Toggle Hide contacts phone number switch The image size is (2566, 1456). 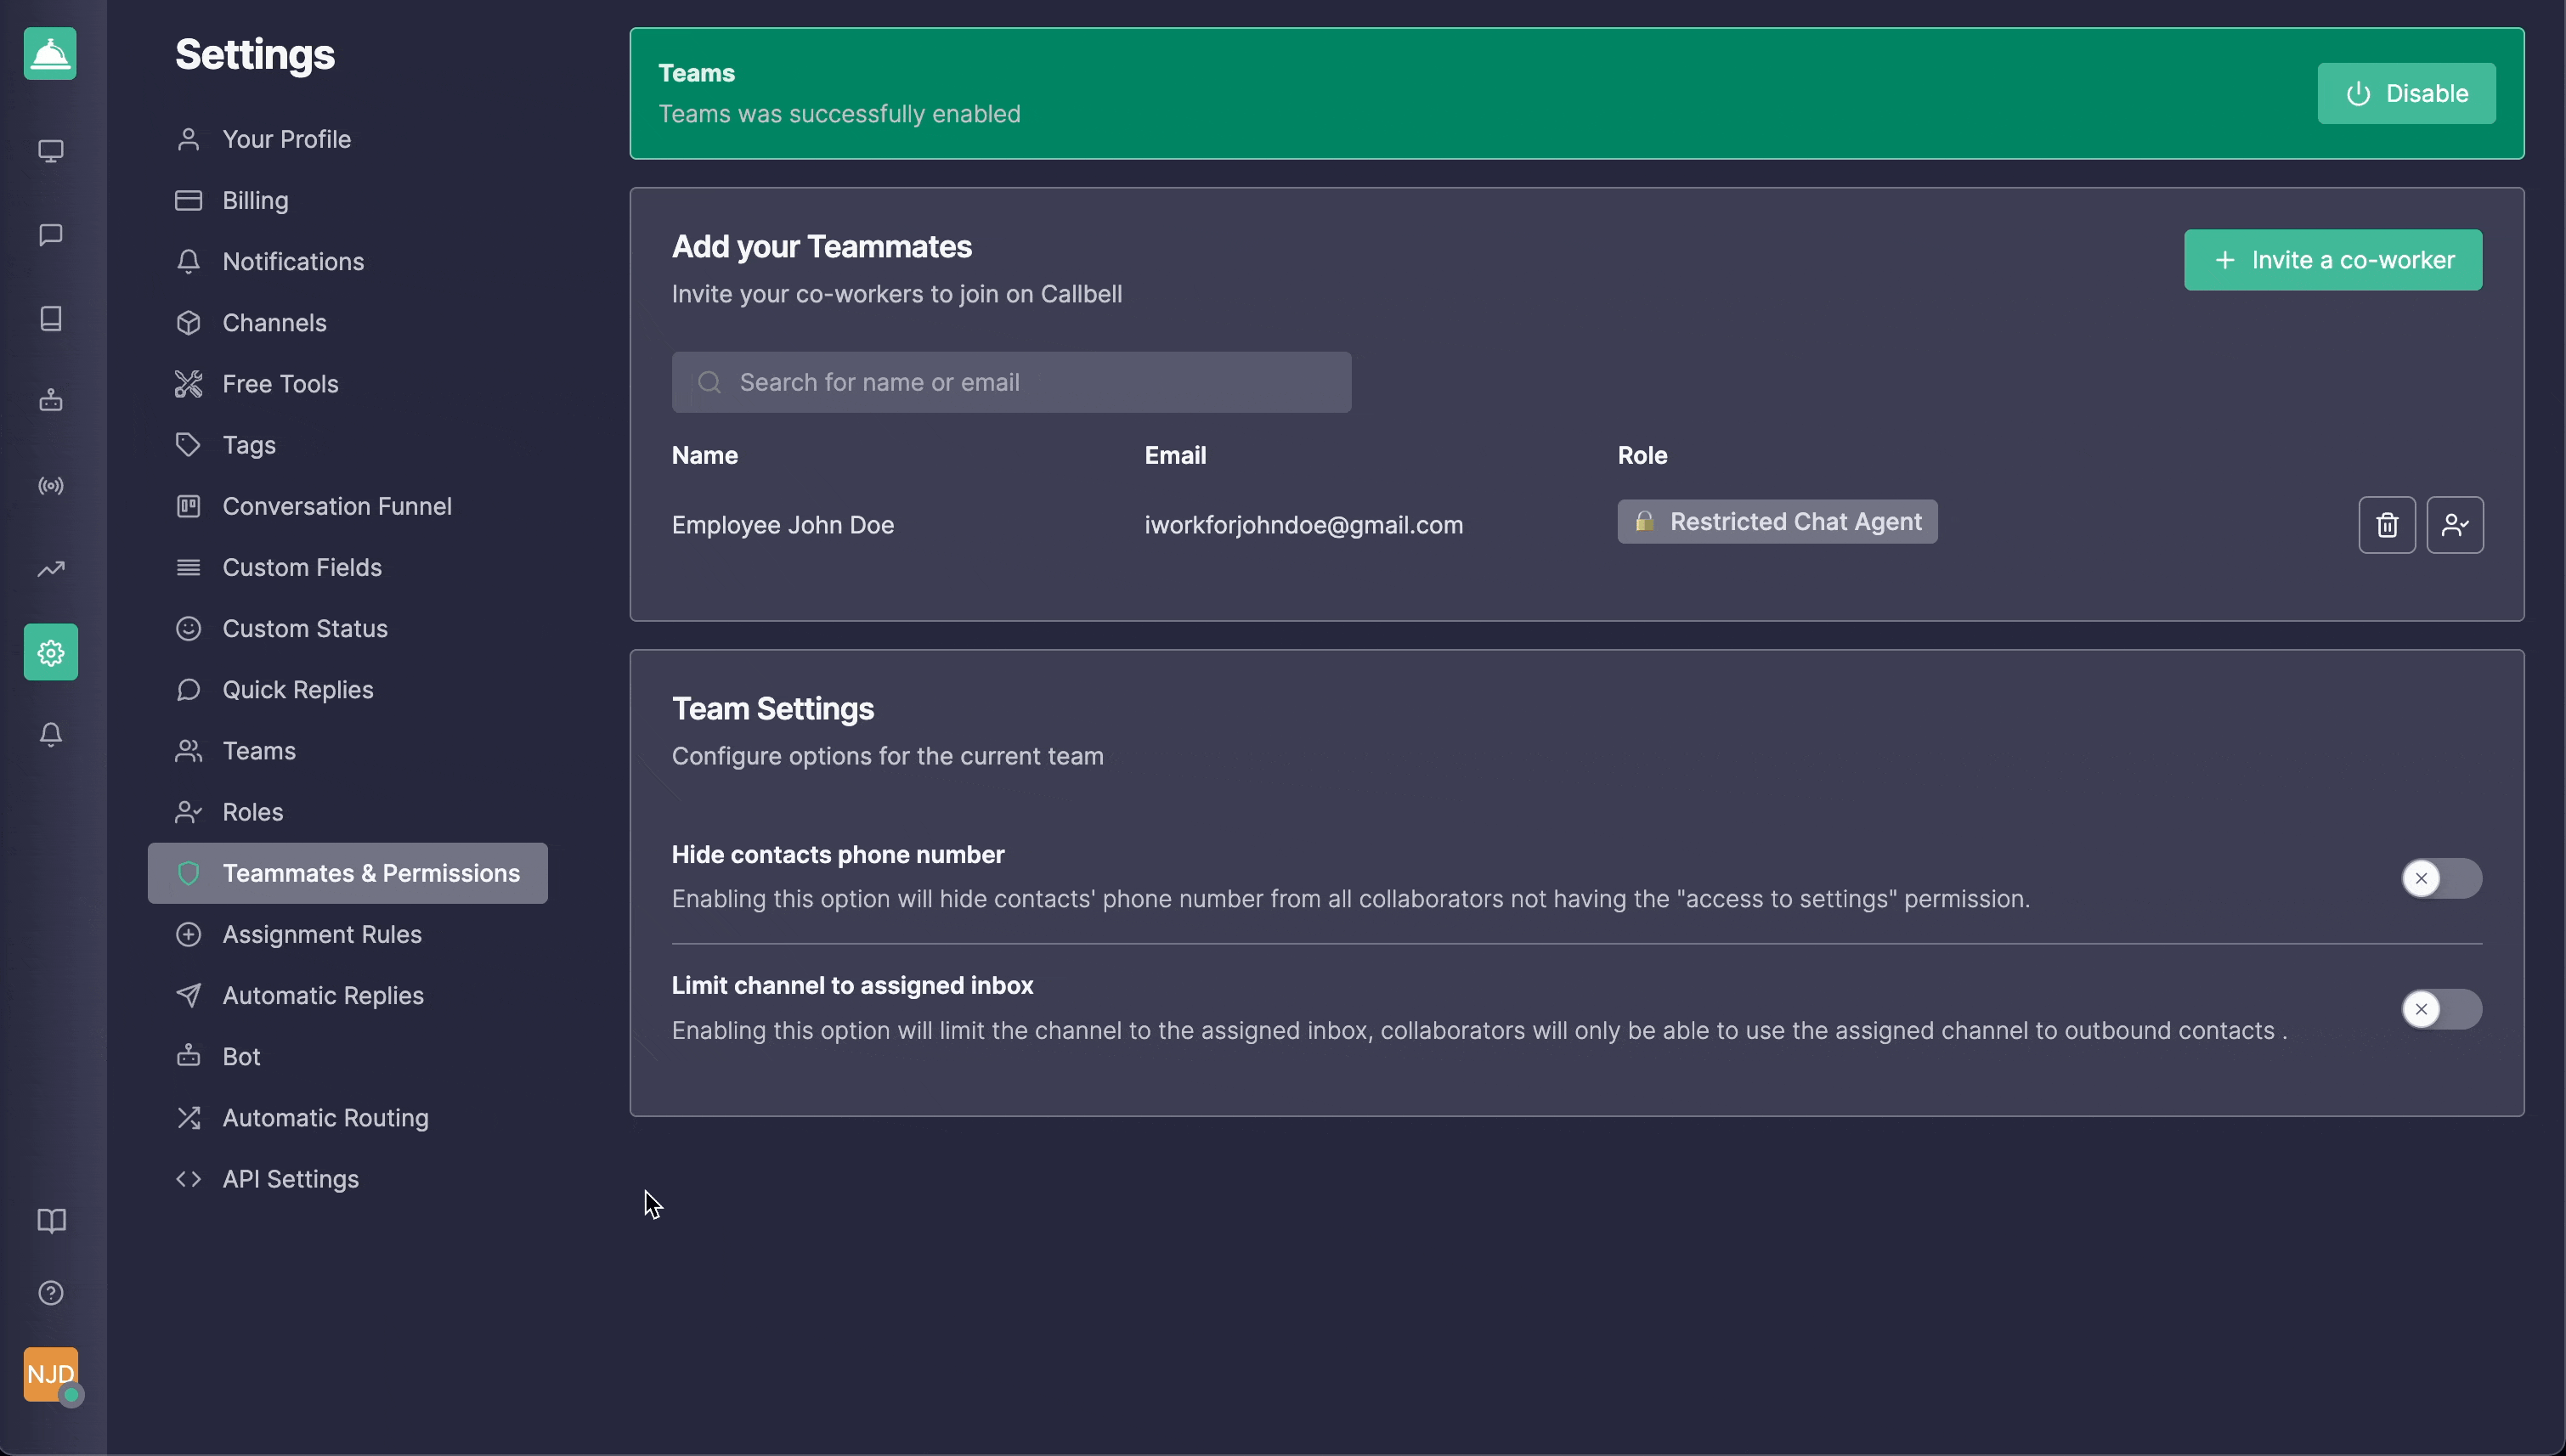(2441, 878)
